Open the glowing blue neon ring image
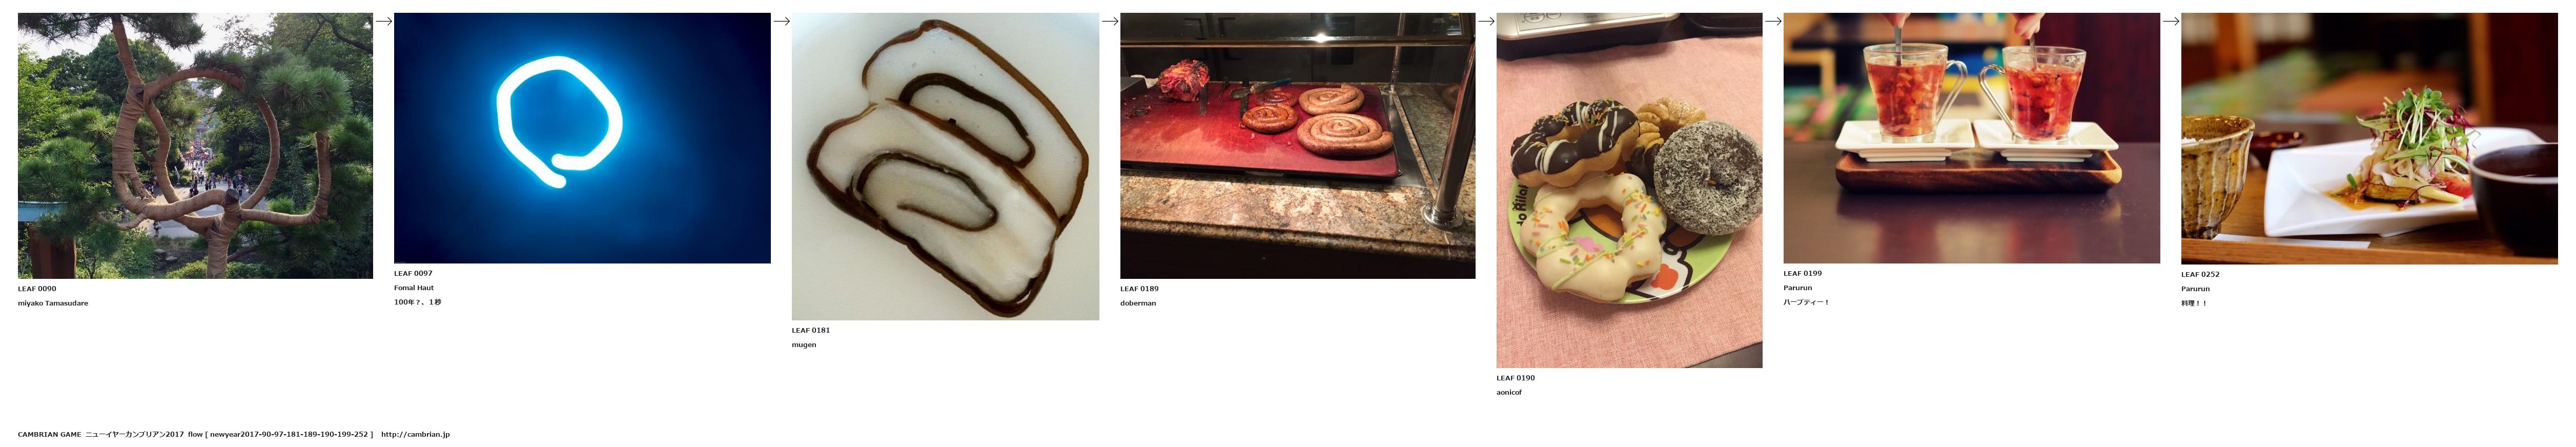Viewport: 2576px width, 447px height. 582,138
